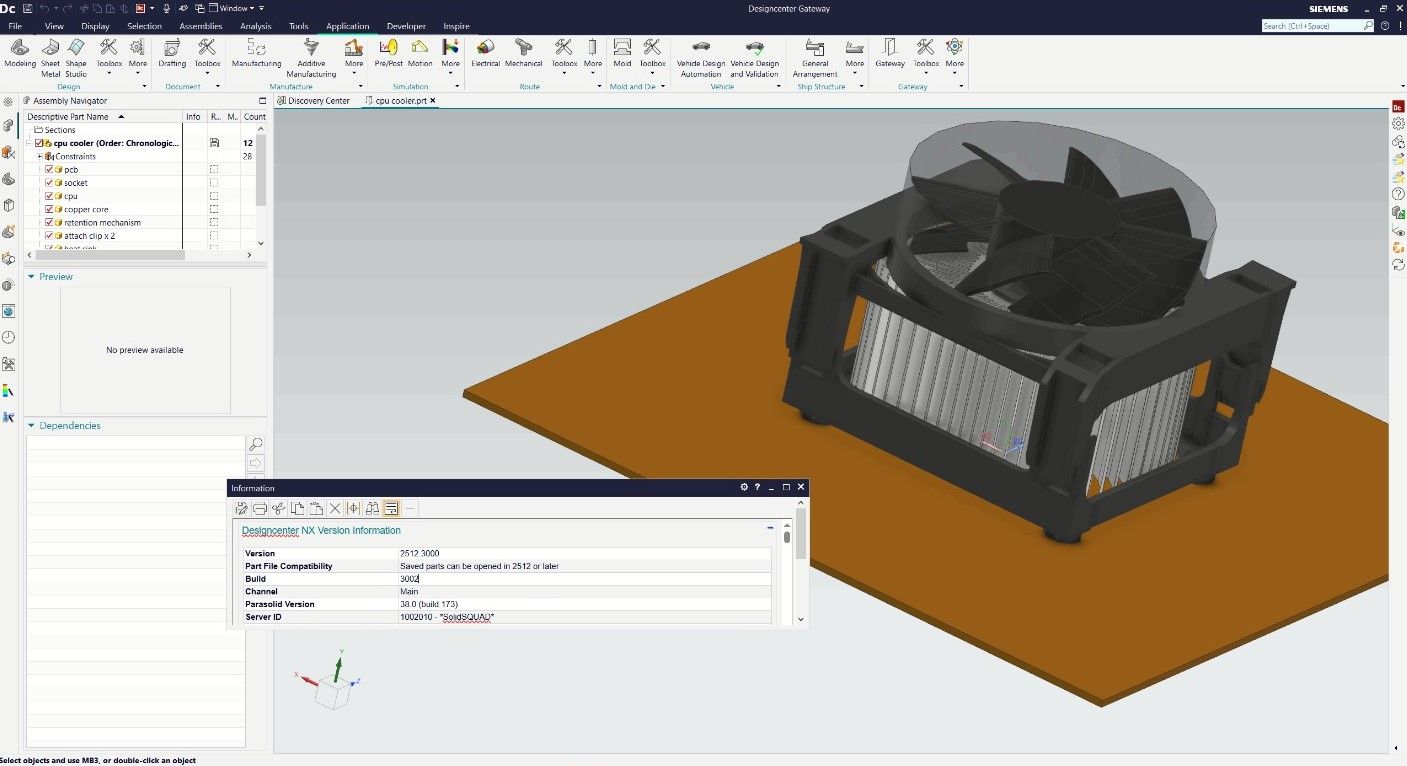Launch the Shape Studio tool
The height and width of the screenshot is (766, 1407).
pyautogui.click(x=75, y=54)
